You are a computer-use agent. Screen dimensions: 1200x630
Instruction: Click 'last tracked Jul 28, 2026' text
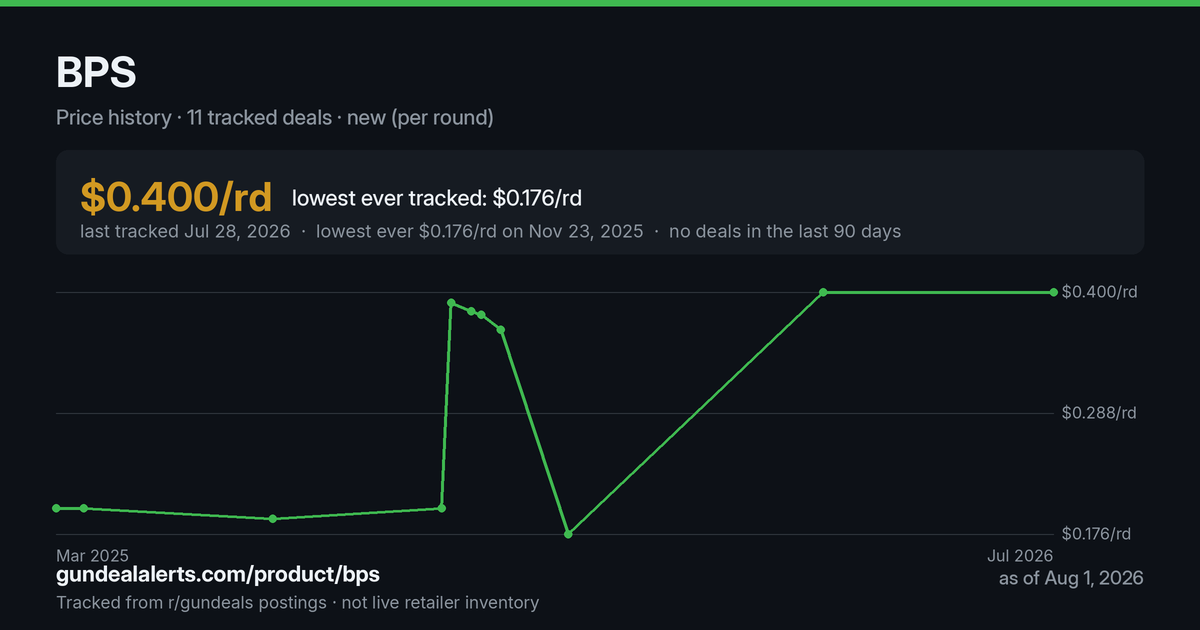pos(185,231)
